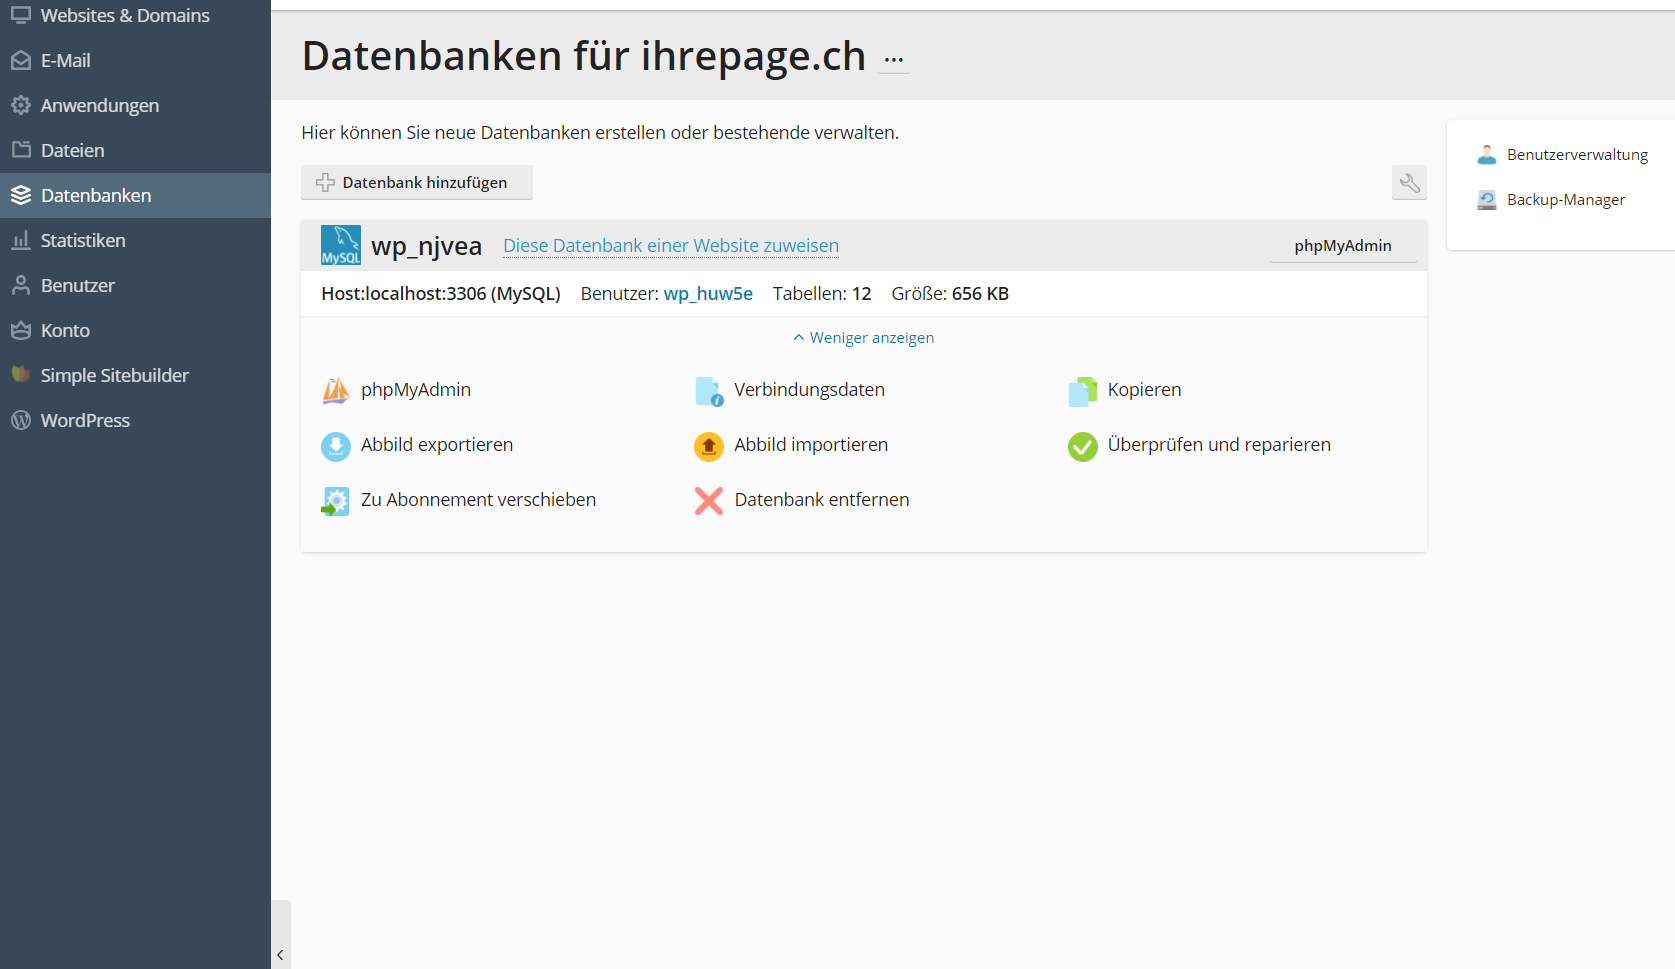Move database with Zu Abonnement verschieben
The image size is (1675, 969).
coord(478,499)
